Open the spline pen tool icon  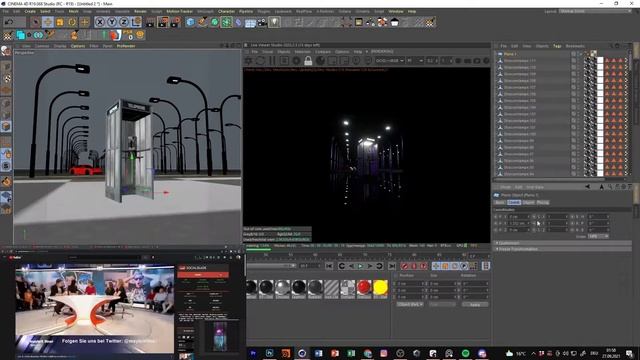(x=202, y=22)
